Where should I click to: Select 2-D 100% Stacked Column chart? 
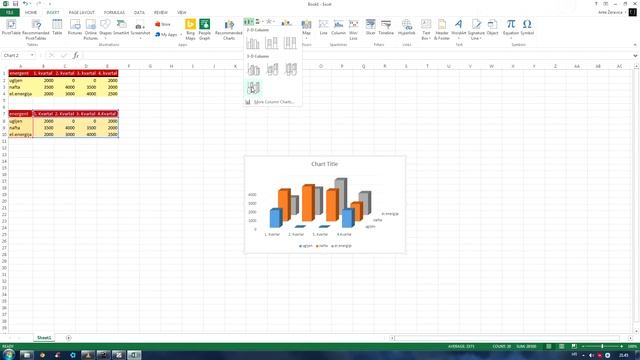coord(290,42)
